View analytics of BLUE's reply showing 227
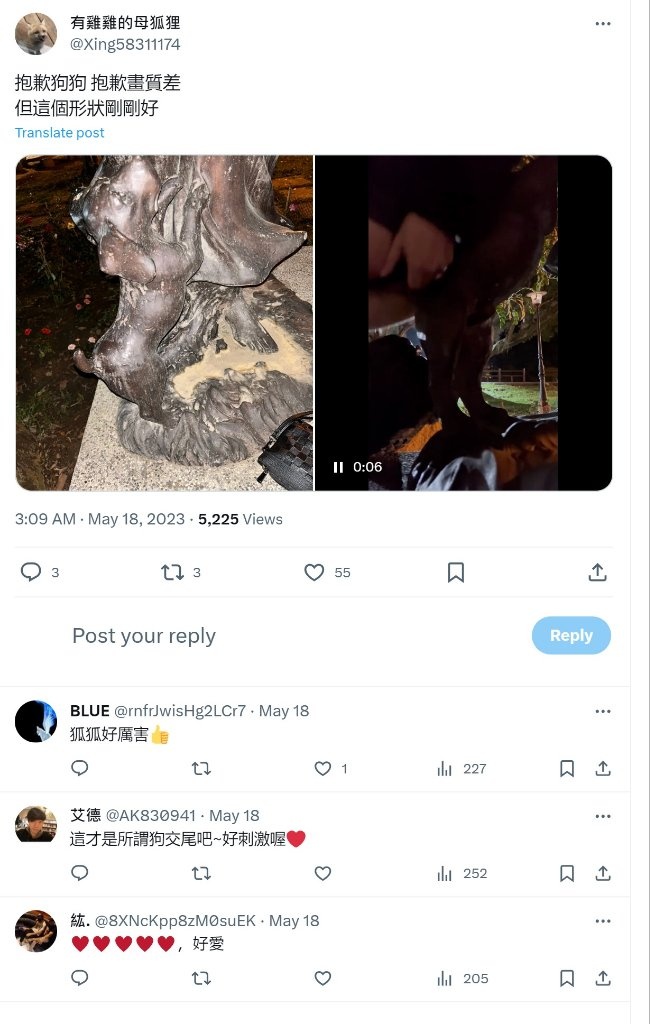The image size is (650, 1024). point(461,769)
